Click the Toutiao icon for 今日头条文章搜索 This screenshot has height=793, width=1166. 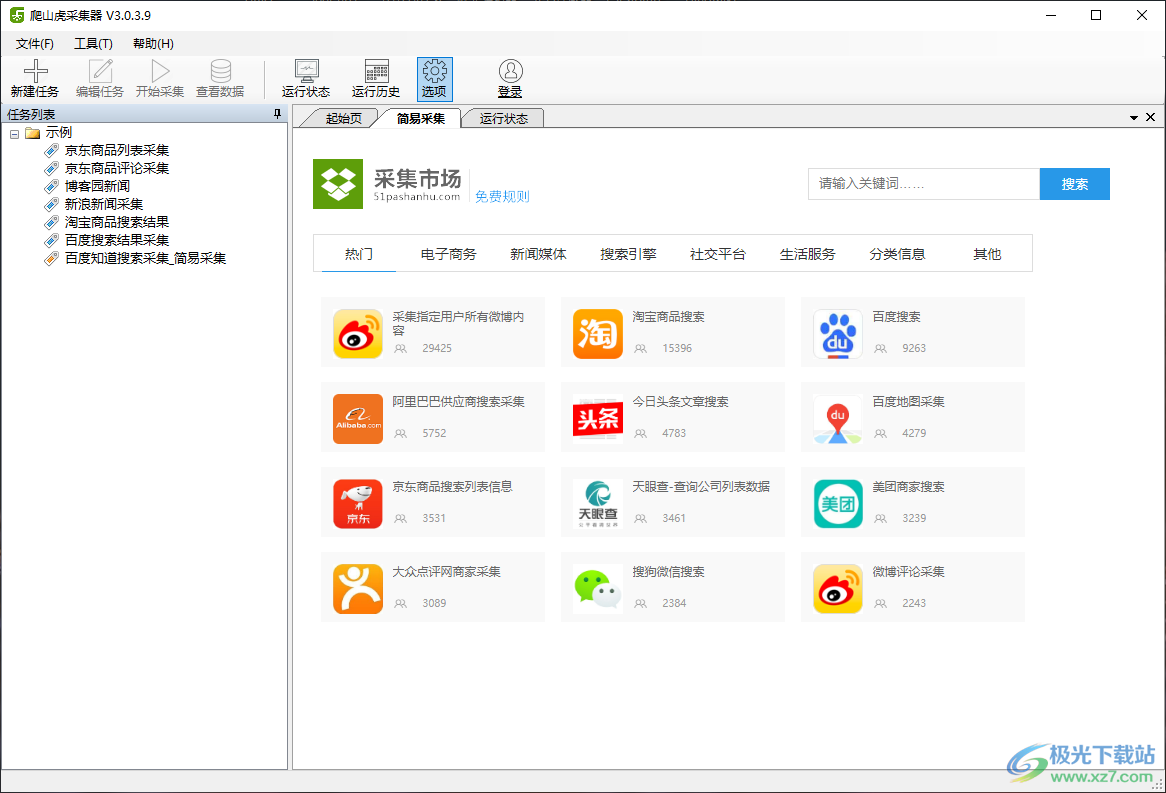click(598, 419)
